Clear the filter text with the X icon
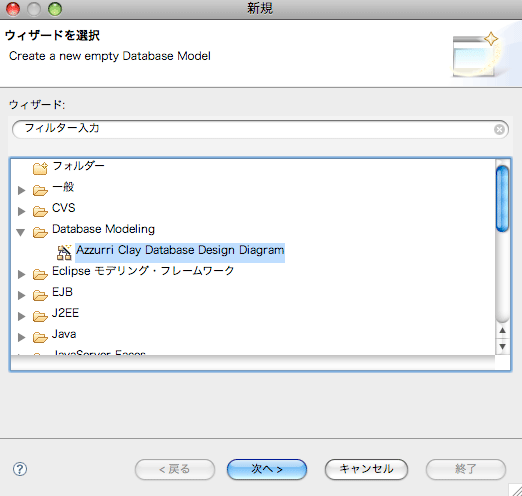This screenshot has height=496, width=522. 499,129
